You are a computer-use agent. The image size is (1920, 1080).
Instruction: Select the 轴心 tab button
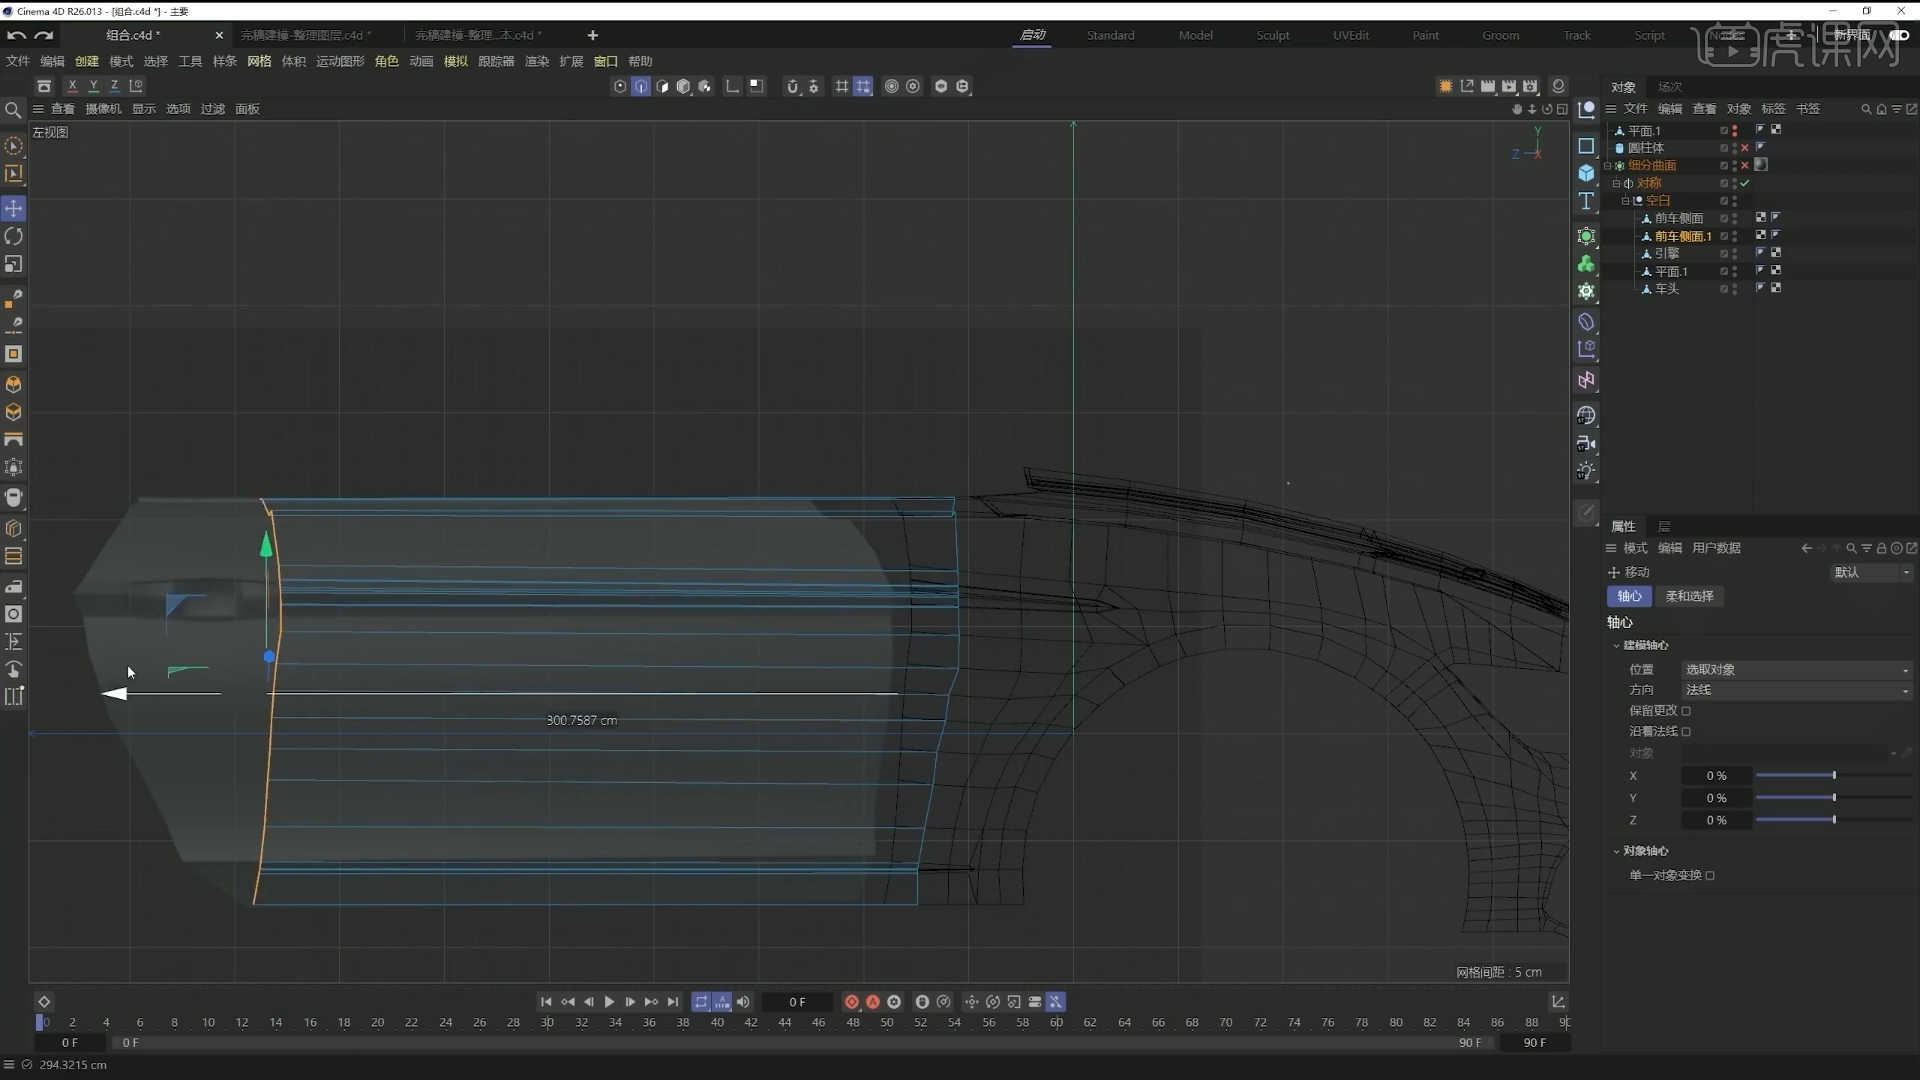pyautogui.click(x=1629, y=596)
